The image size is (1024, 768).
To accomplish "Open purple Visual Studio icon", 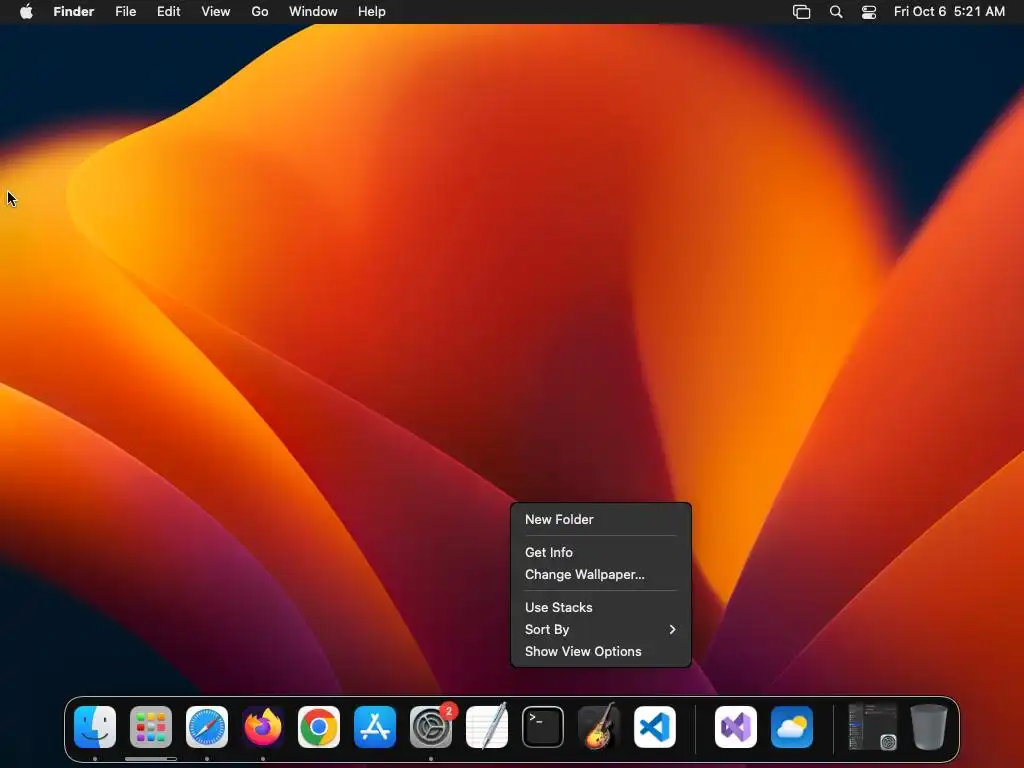I will click(736, 727).
